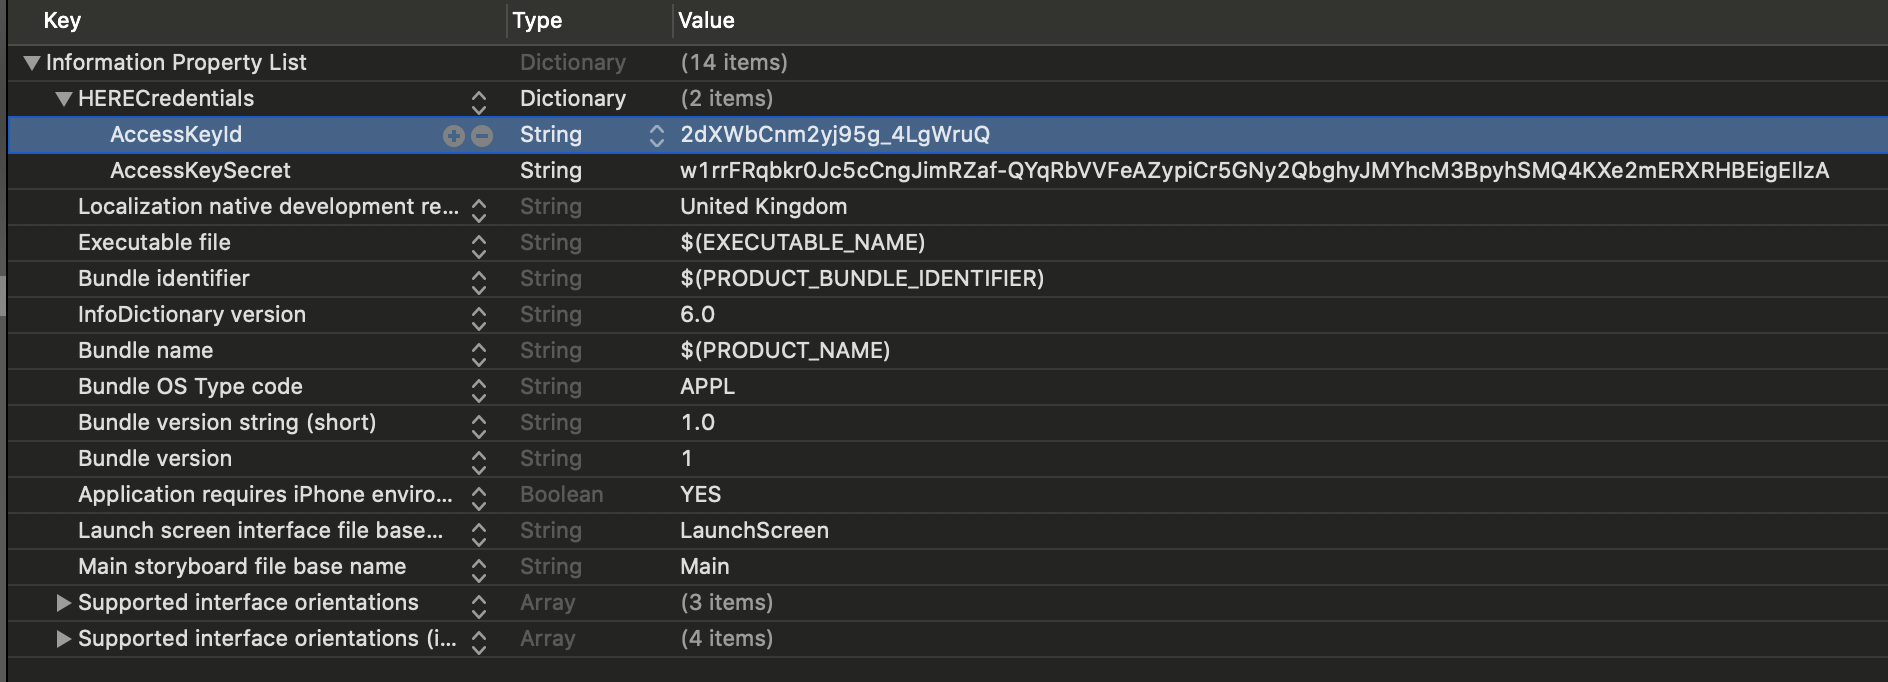Click the United Kingdom value
Image resolution: width=1888 pixels, height=682 pixels.
pyautogui.click(x=763, y=207)
